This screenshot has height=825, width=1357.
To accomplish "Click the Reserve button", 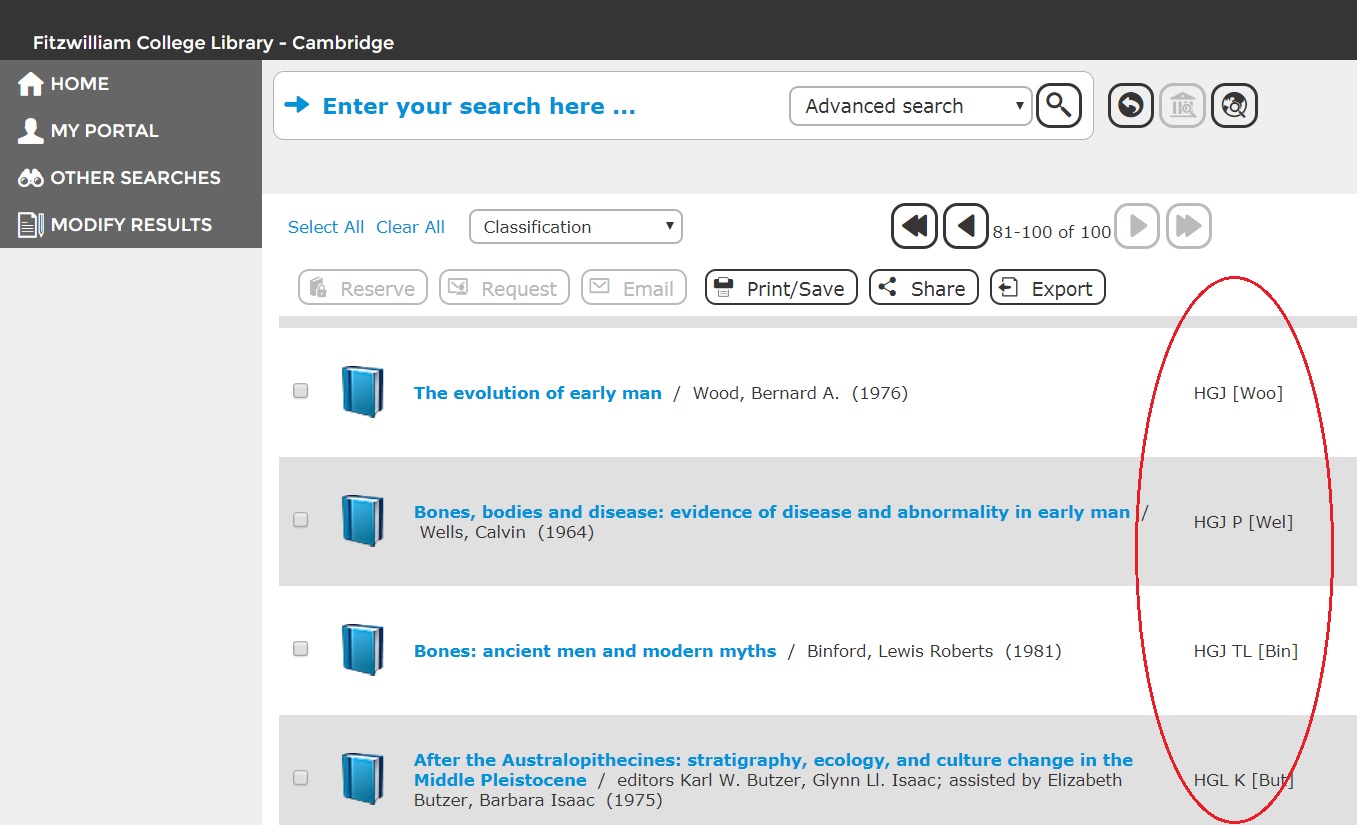I will pos(363,288).
